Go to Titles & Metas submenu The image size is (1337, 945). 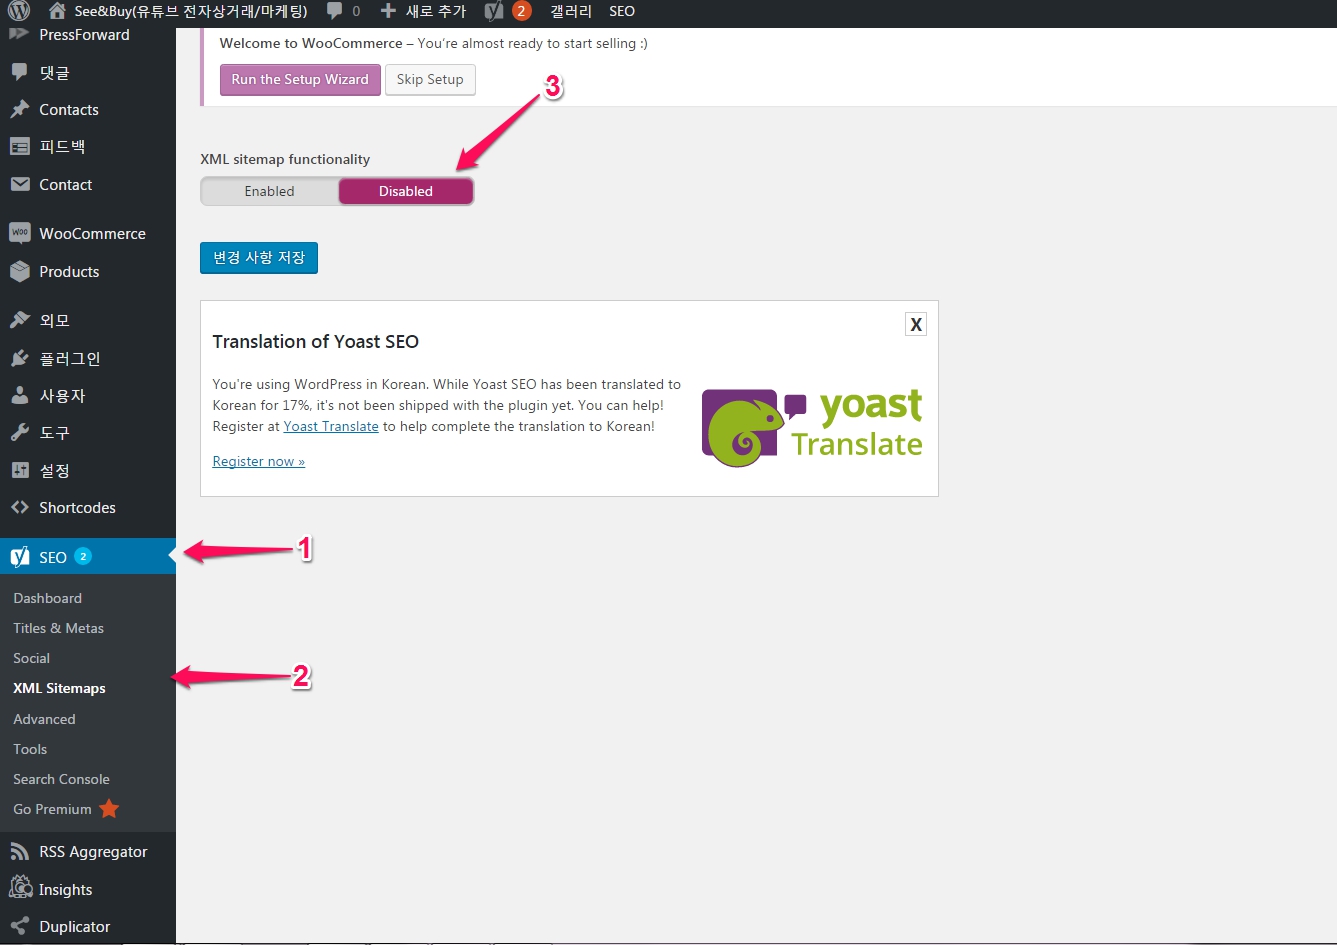tap(58, 628)
